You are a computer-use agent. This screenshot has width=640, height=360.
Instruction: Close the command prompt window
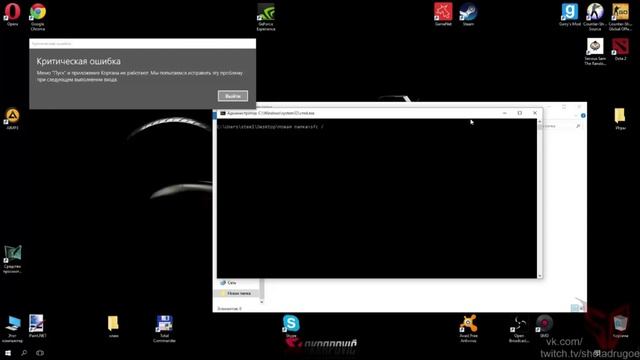pyautogui.click(x=535, y=113)
